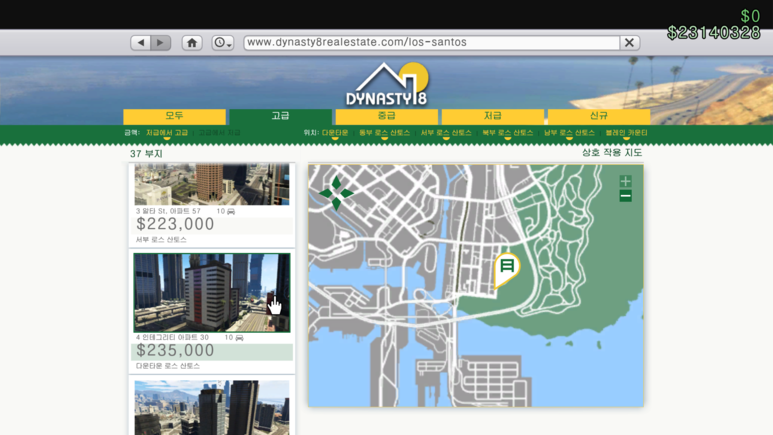Open the 신규 tab
This screenshot has height=435, width=773.
pyautogui.click(x=599, y=116)
